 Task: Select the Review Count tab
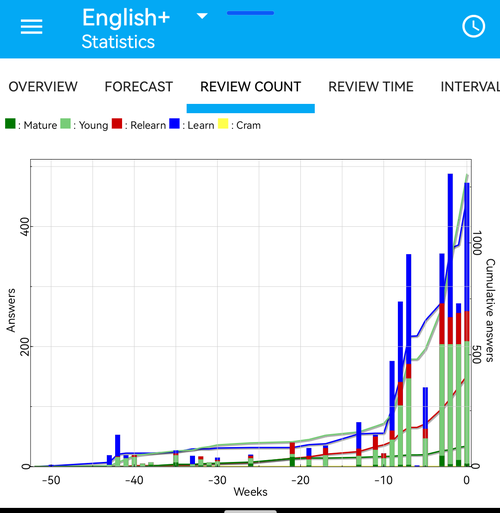click(251, 87)
